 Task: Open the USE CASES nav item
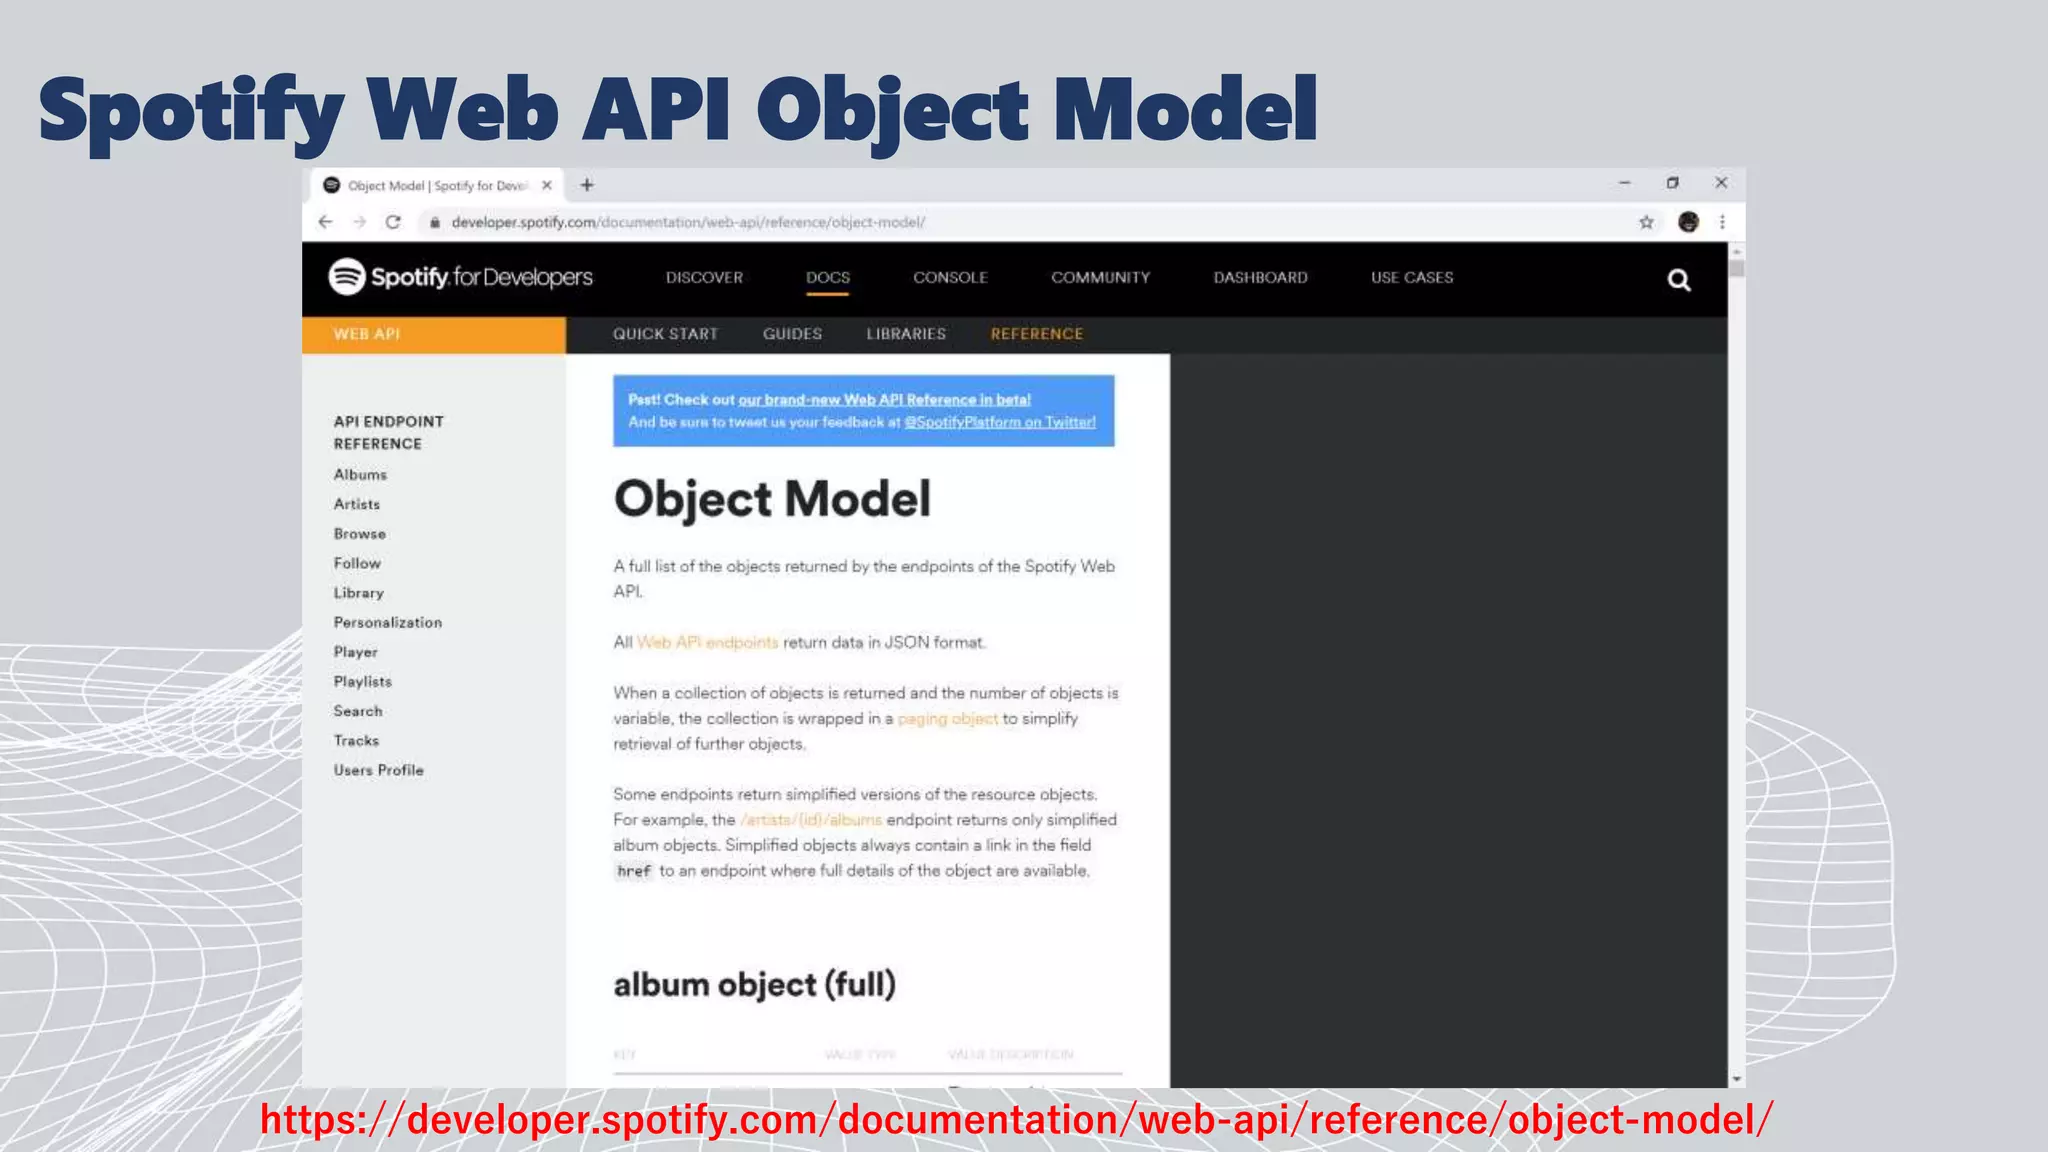coord(1412,277)
